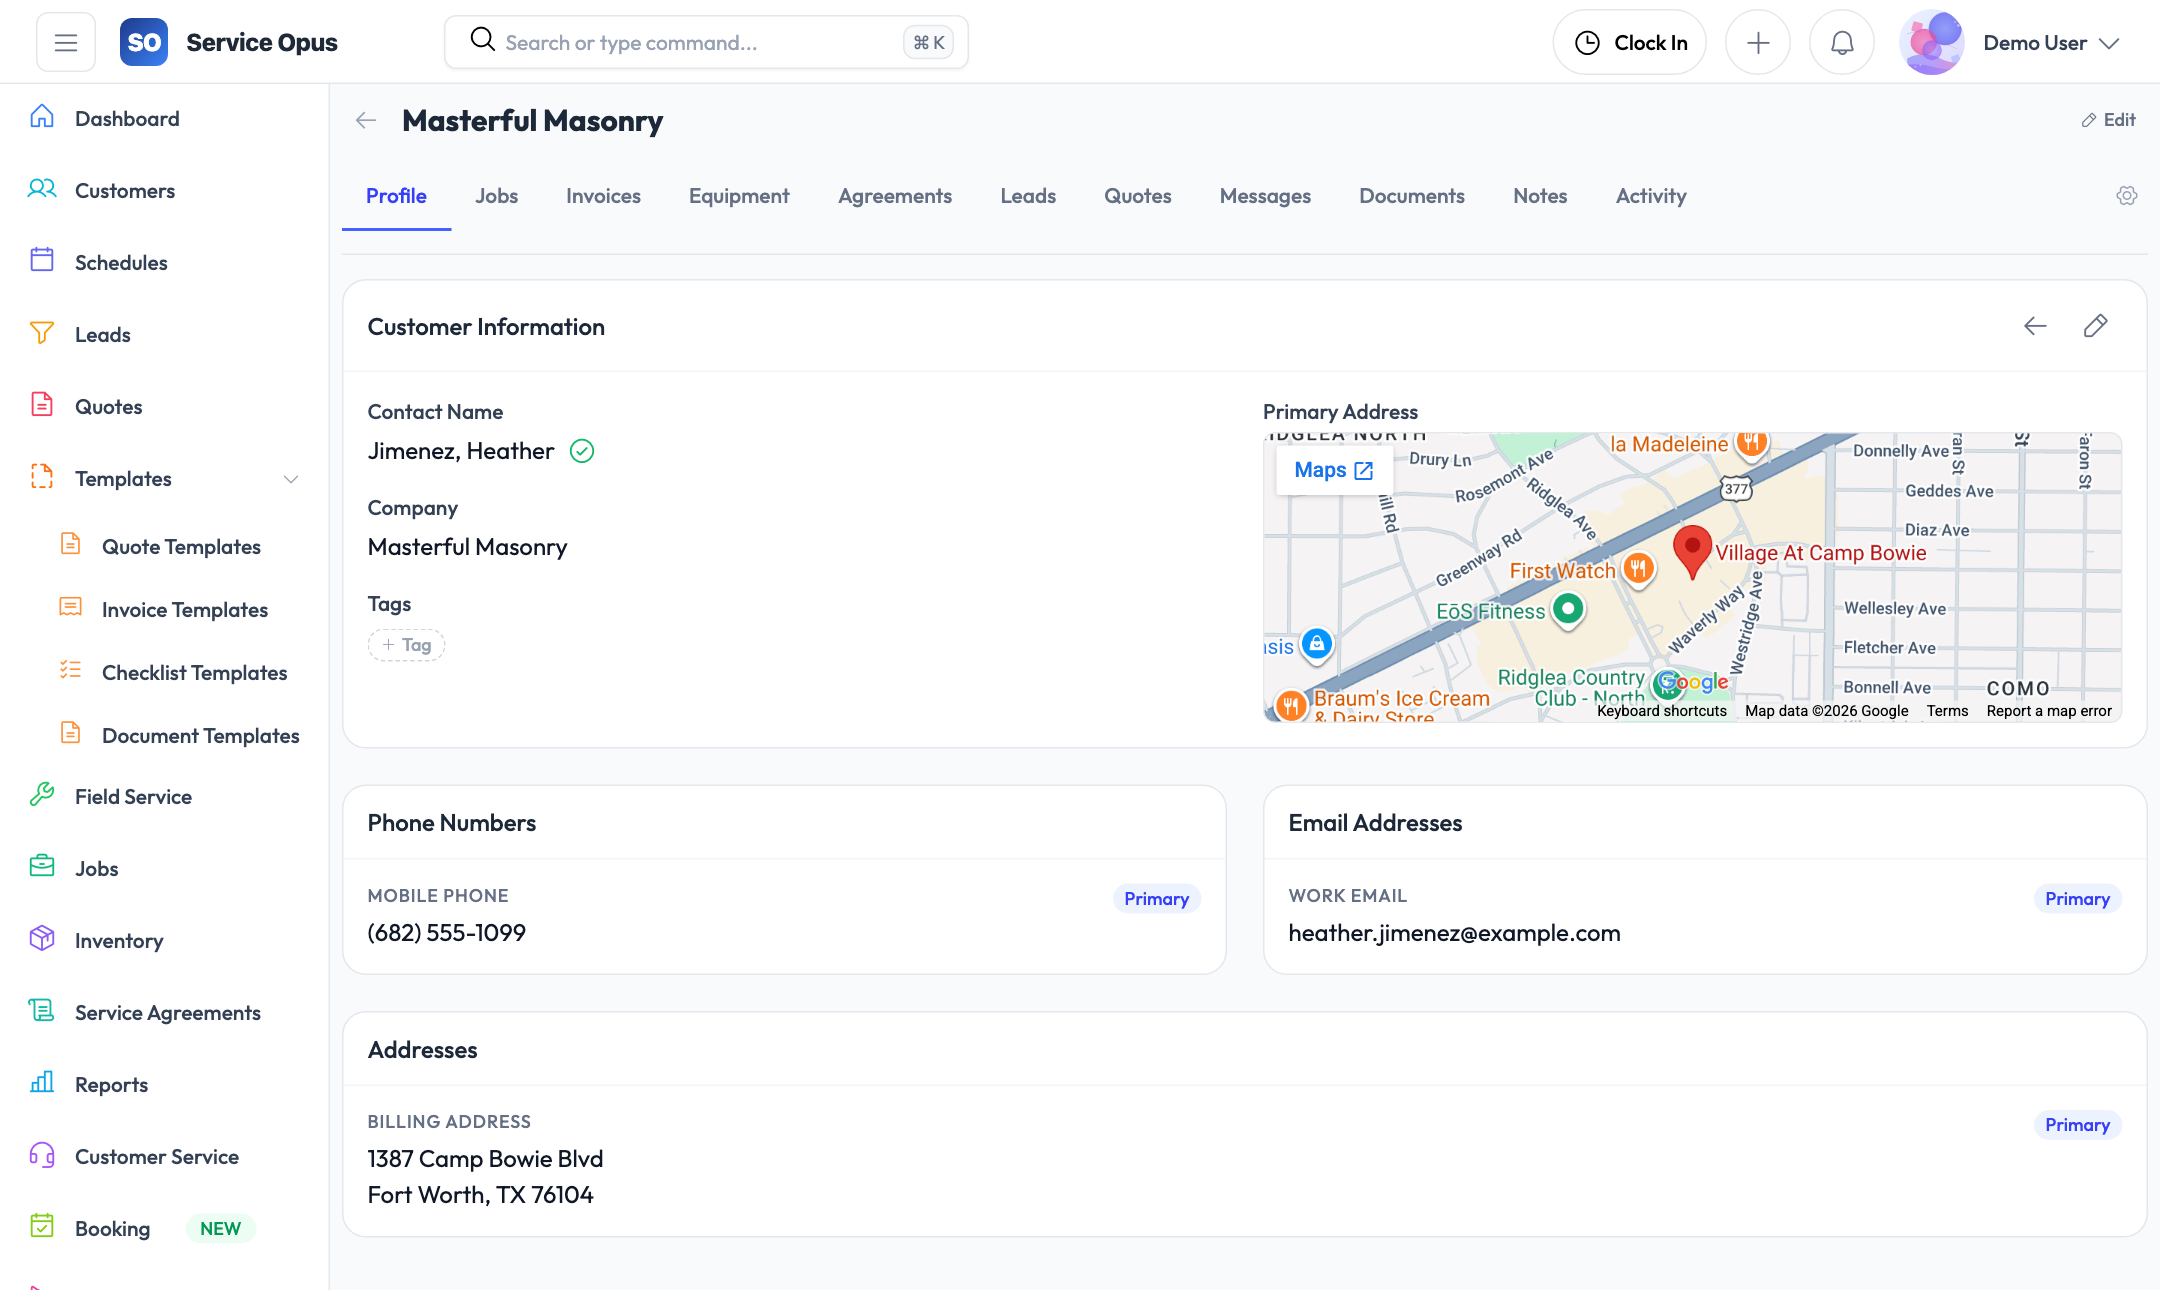Click the back arrow beside Masterful Masonry
The height and width of the screenshot is (1290, 2160).
pyautogui.click(x=365, y=120)
